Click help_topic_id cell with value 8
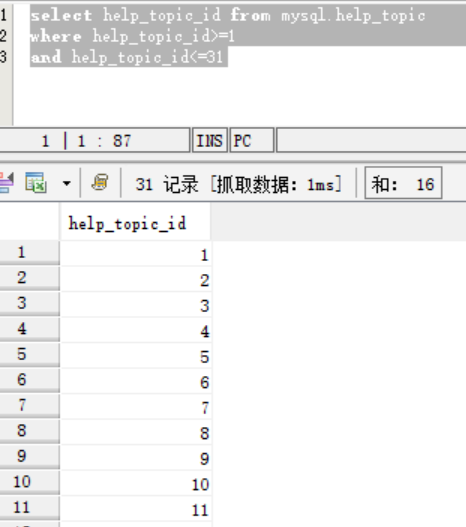 pos(136,433)
